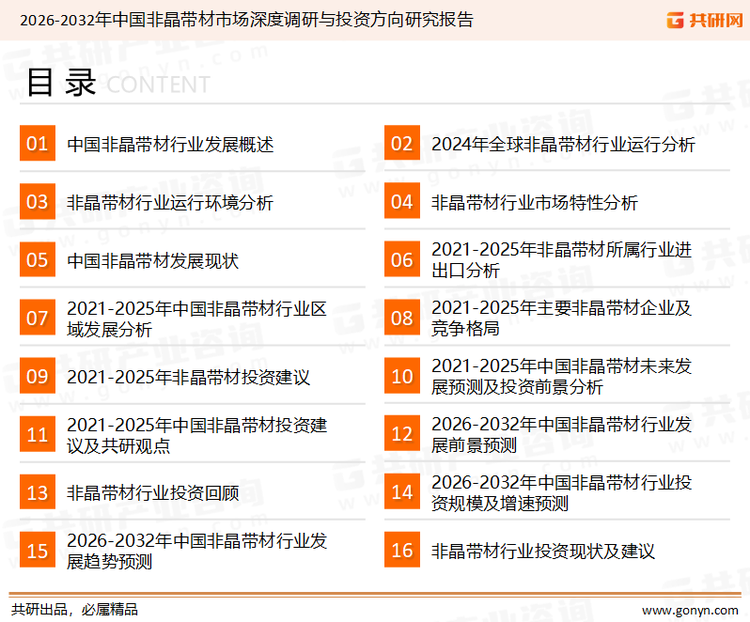Click the orange 01 number badge
750x622 pixels.
[37, 144]
